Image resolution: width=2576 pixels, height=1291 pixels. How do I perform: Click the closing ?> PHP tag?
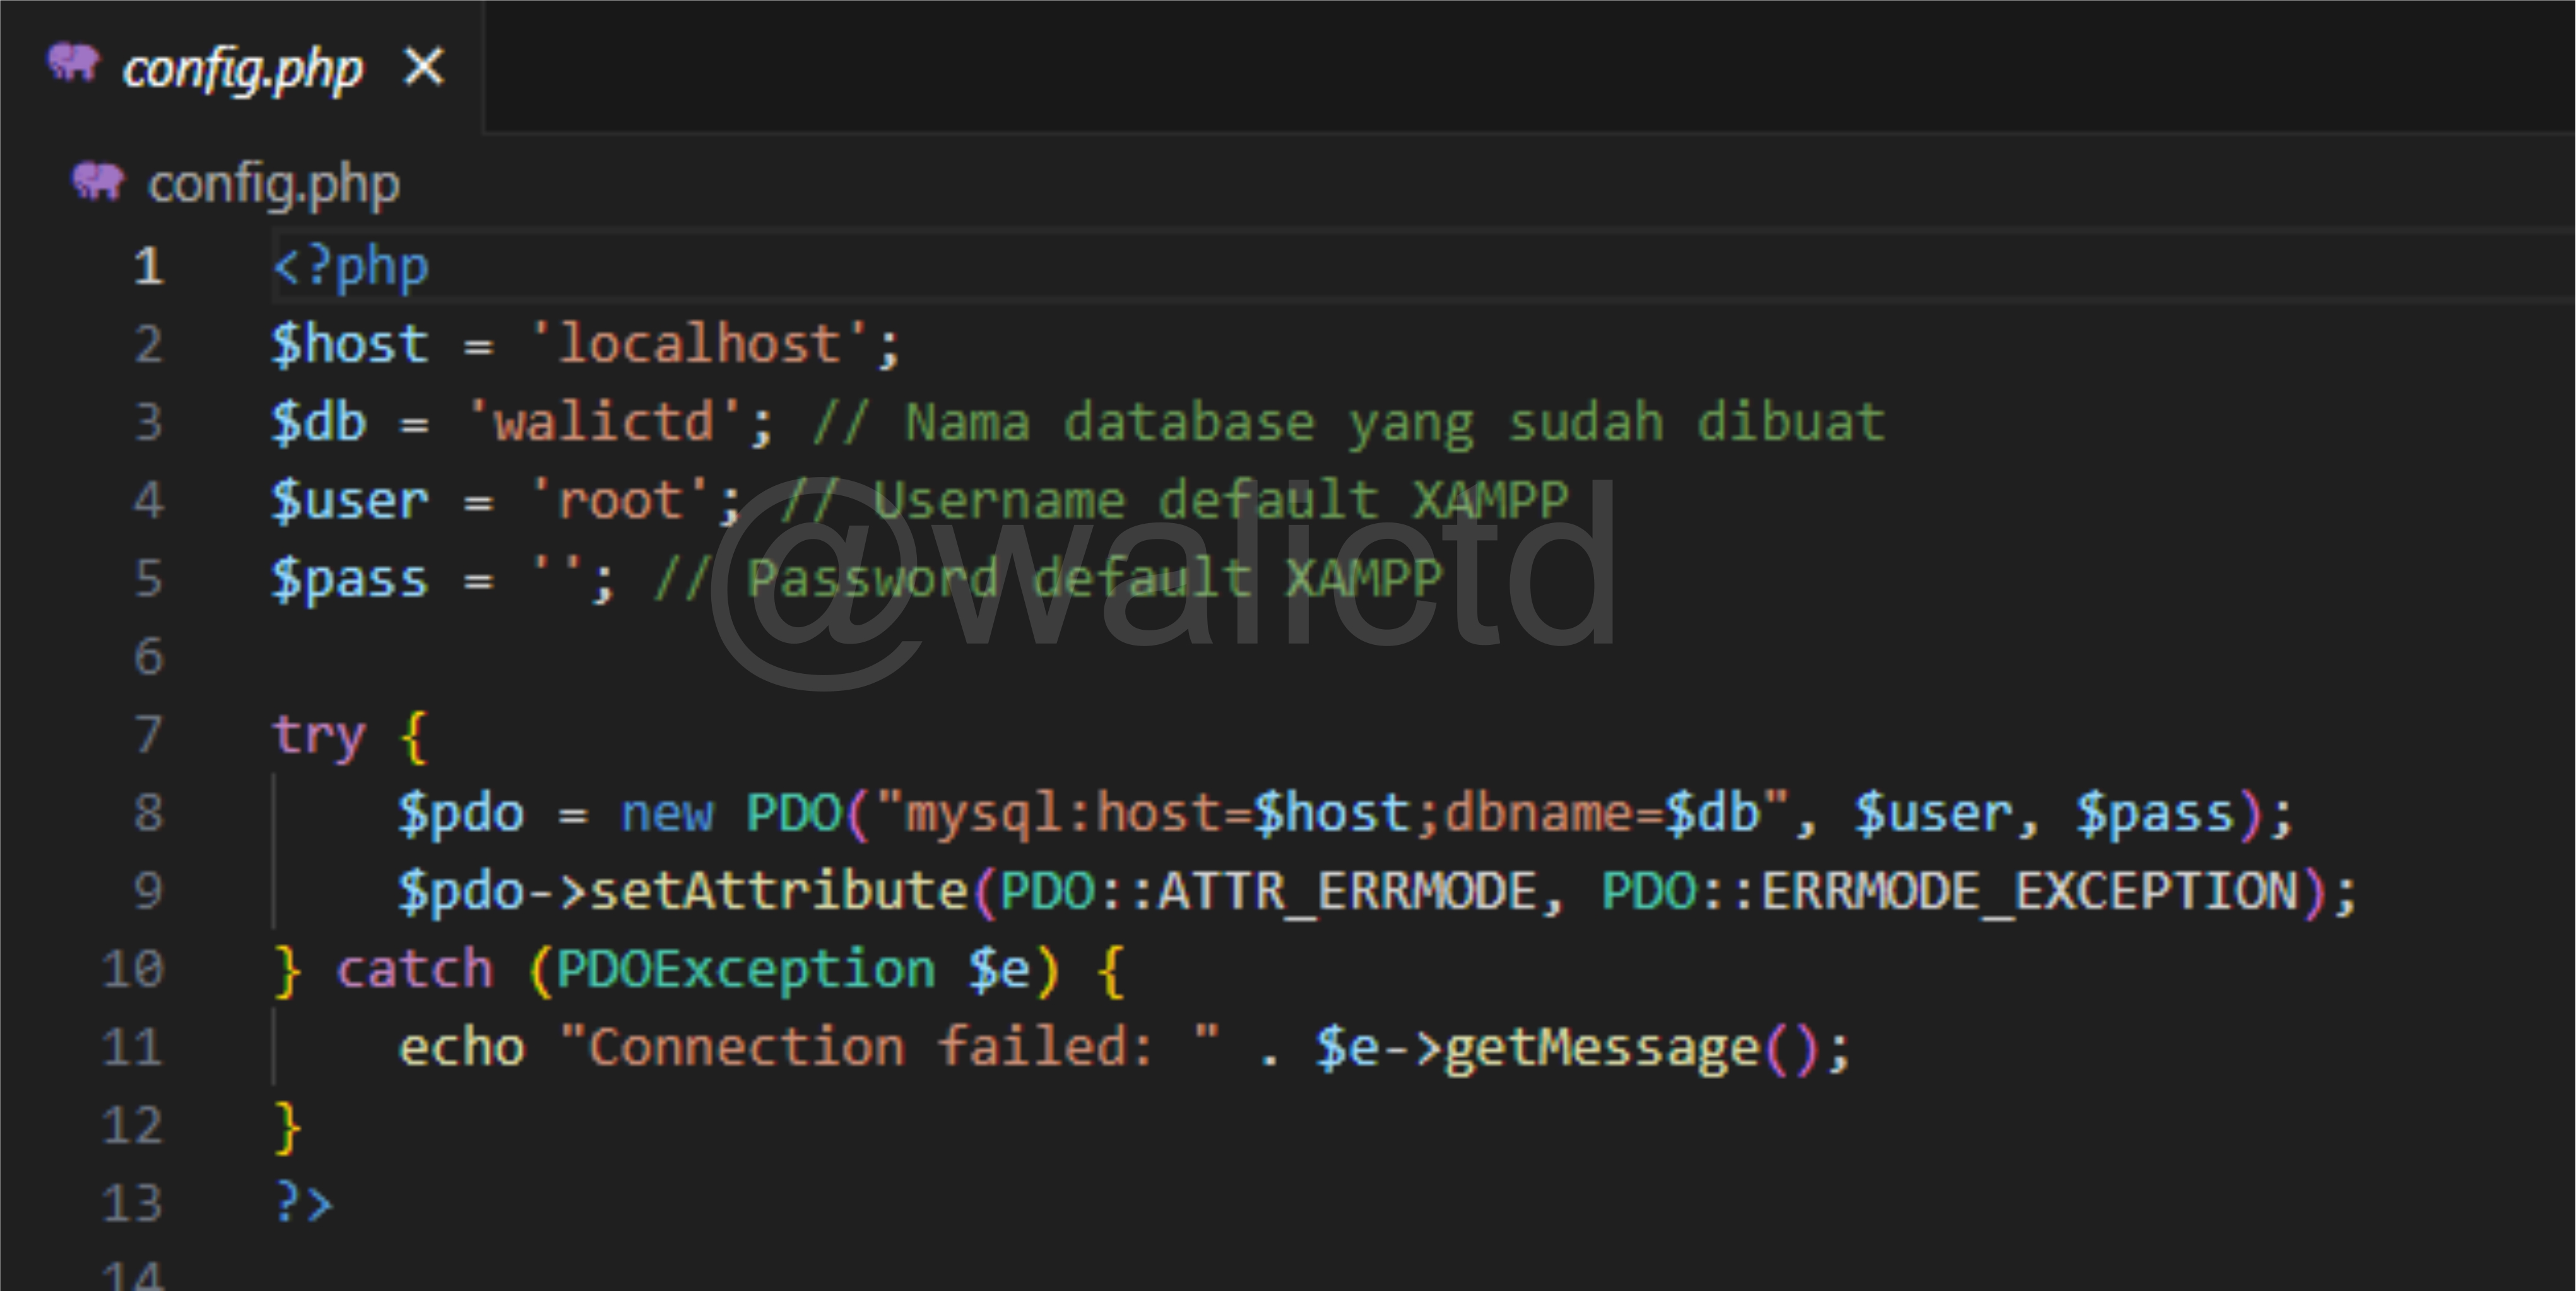[x=303, y=1203]
